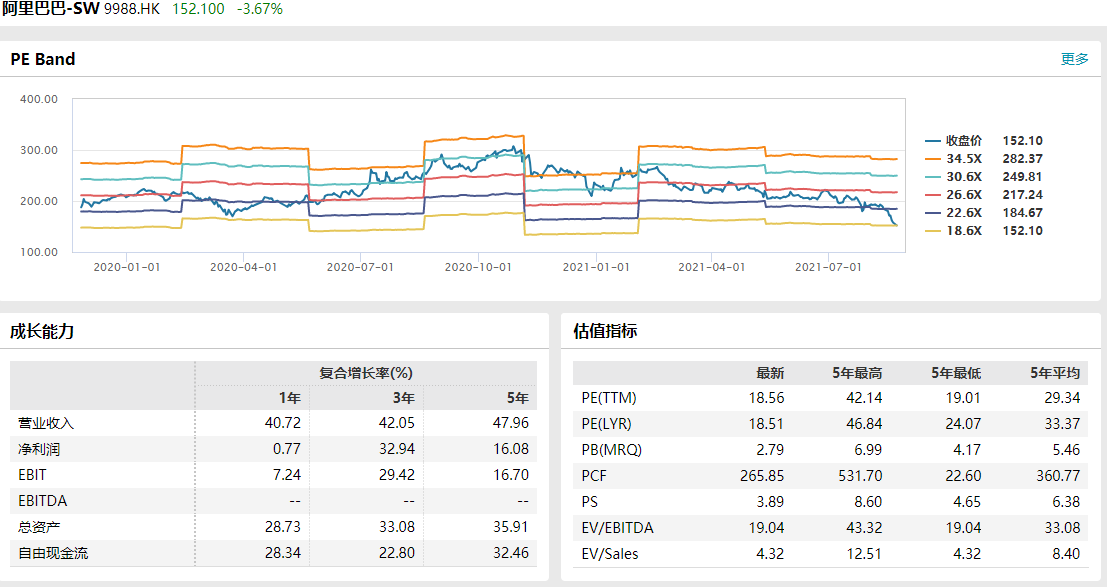Select the 自由现金流 row label
1107x587 pixels.
pos(53,553)
